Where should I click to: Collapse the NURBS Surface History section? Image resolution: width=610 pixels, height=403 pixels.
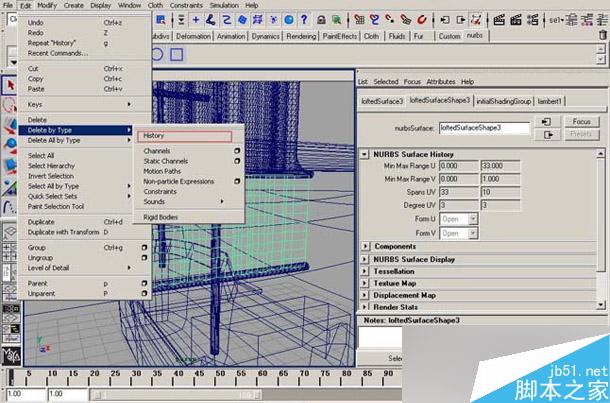click(365, 154)
